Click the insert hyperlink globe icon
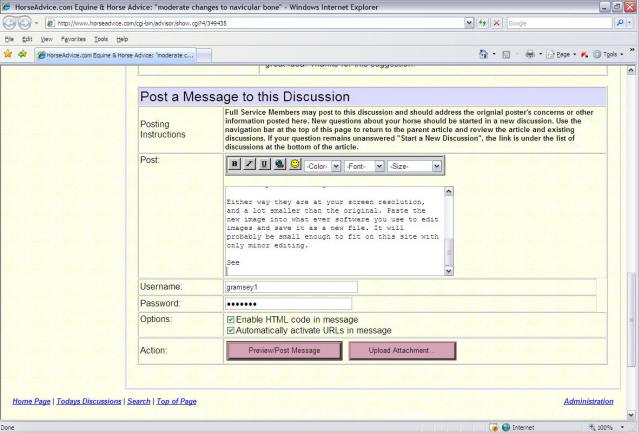 coord(279,164)
